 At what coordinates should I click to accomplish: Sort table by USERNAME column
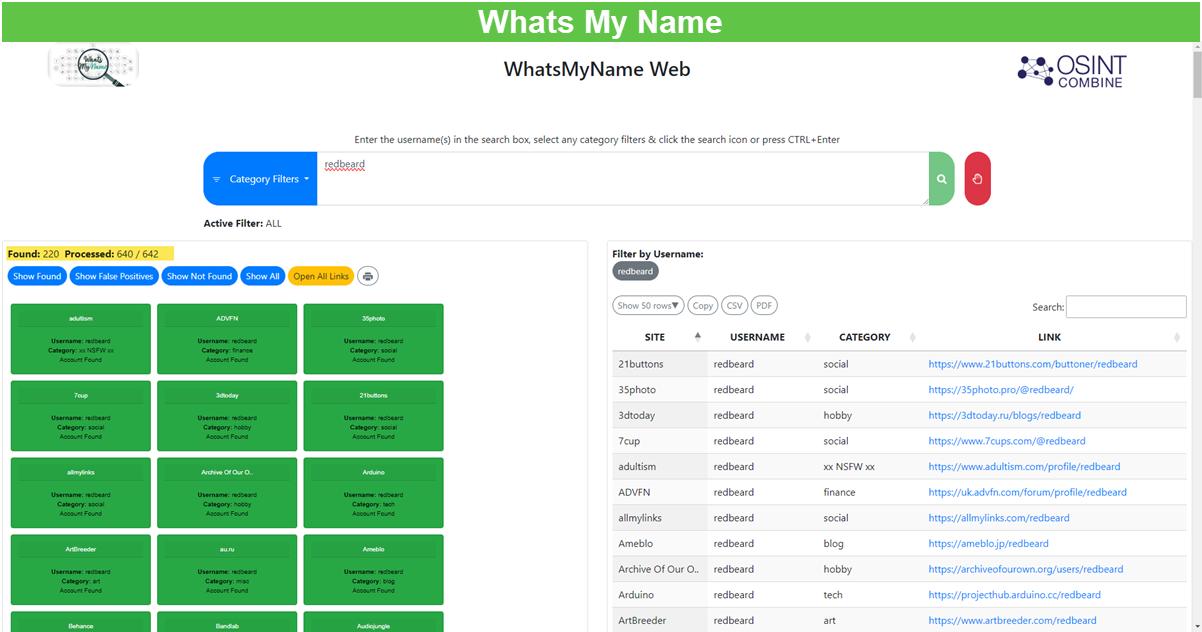tap(762, 337)
